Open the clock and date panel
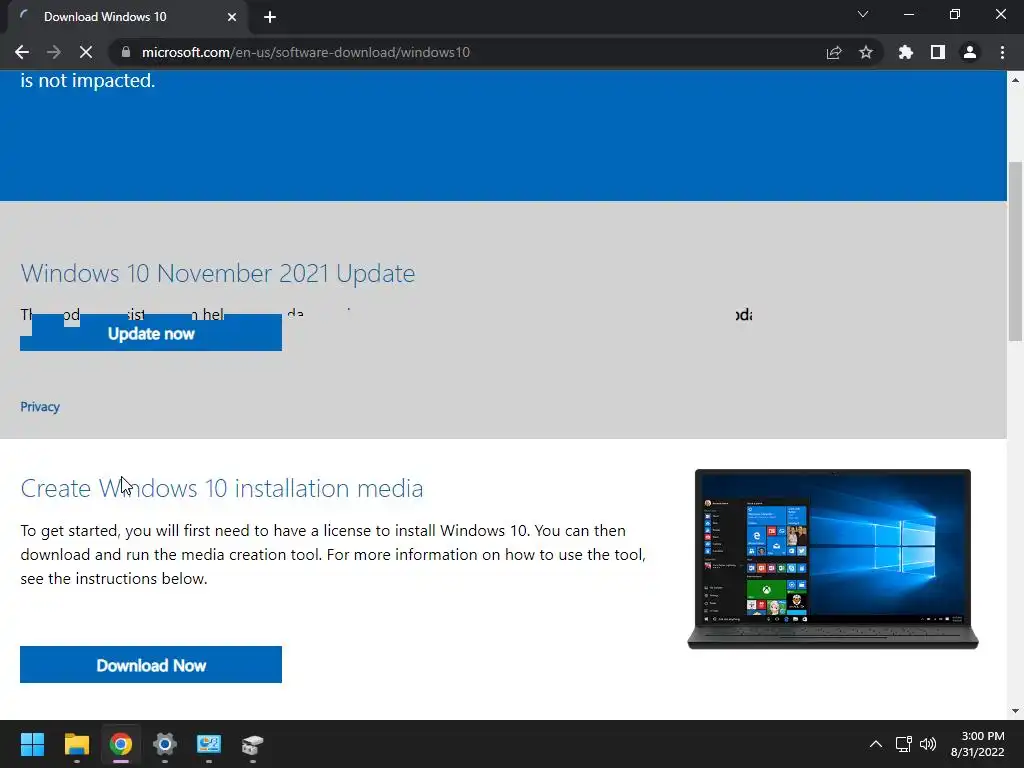The width and height of the screenshot is (1024, 768). click(x=978, y=744)
